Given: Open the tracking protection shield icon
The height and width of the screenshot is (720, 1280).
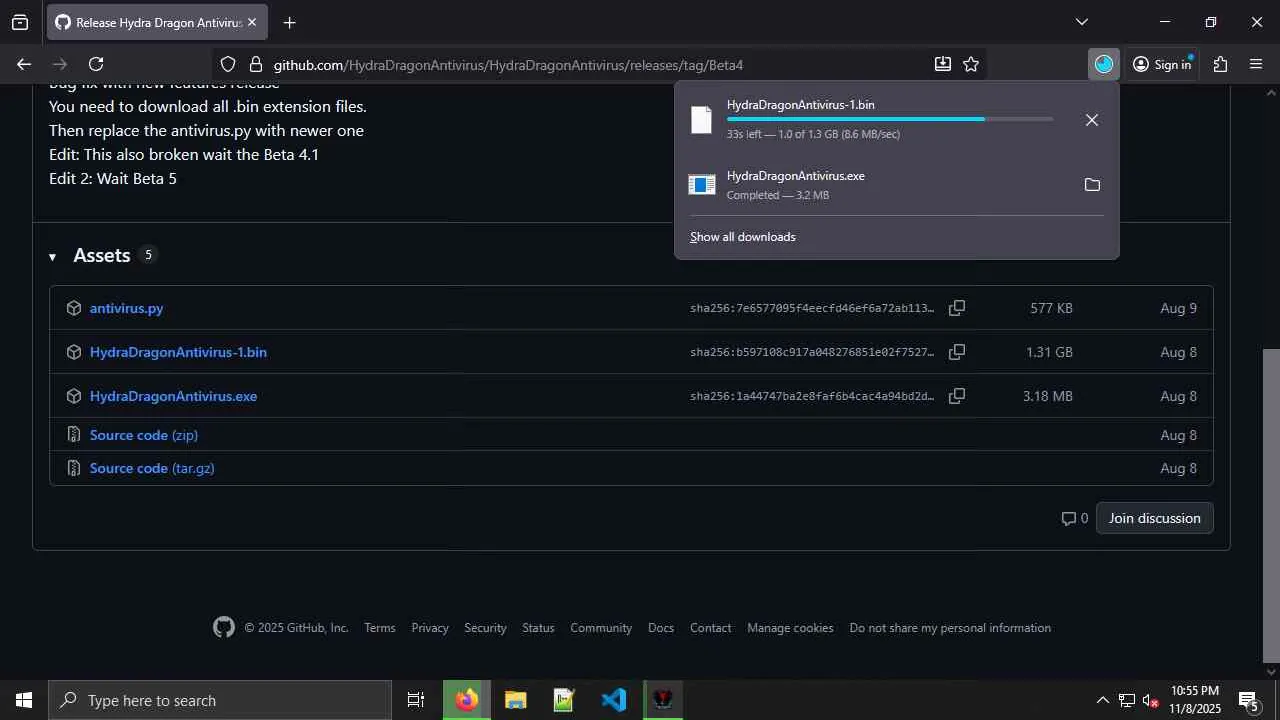Looking at the screenshot, I should [228, 64].
